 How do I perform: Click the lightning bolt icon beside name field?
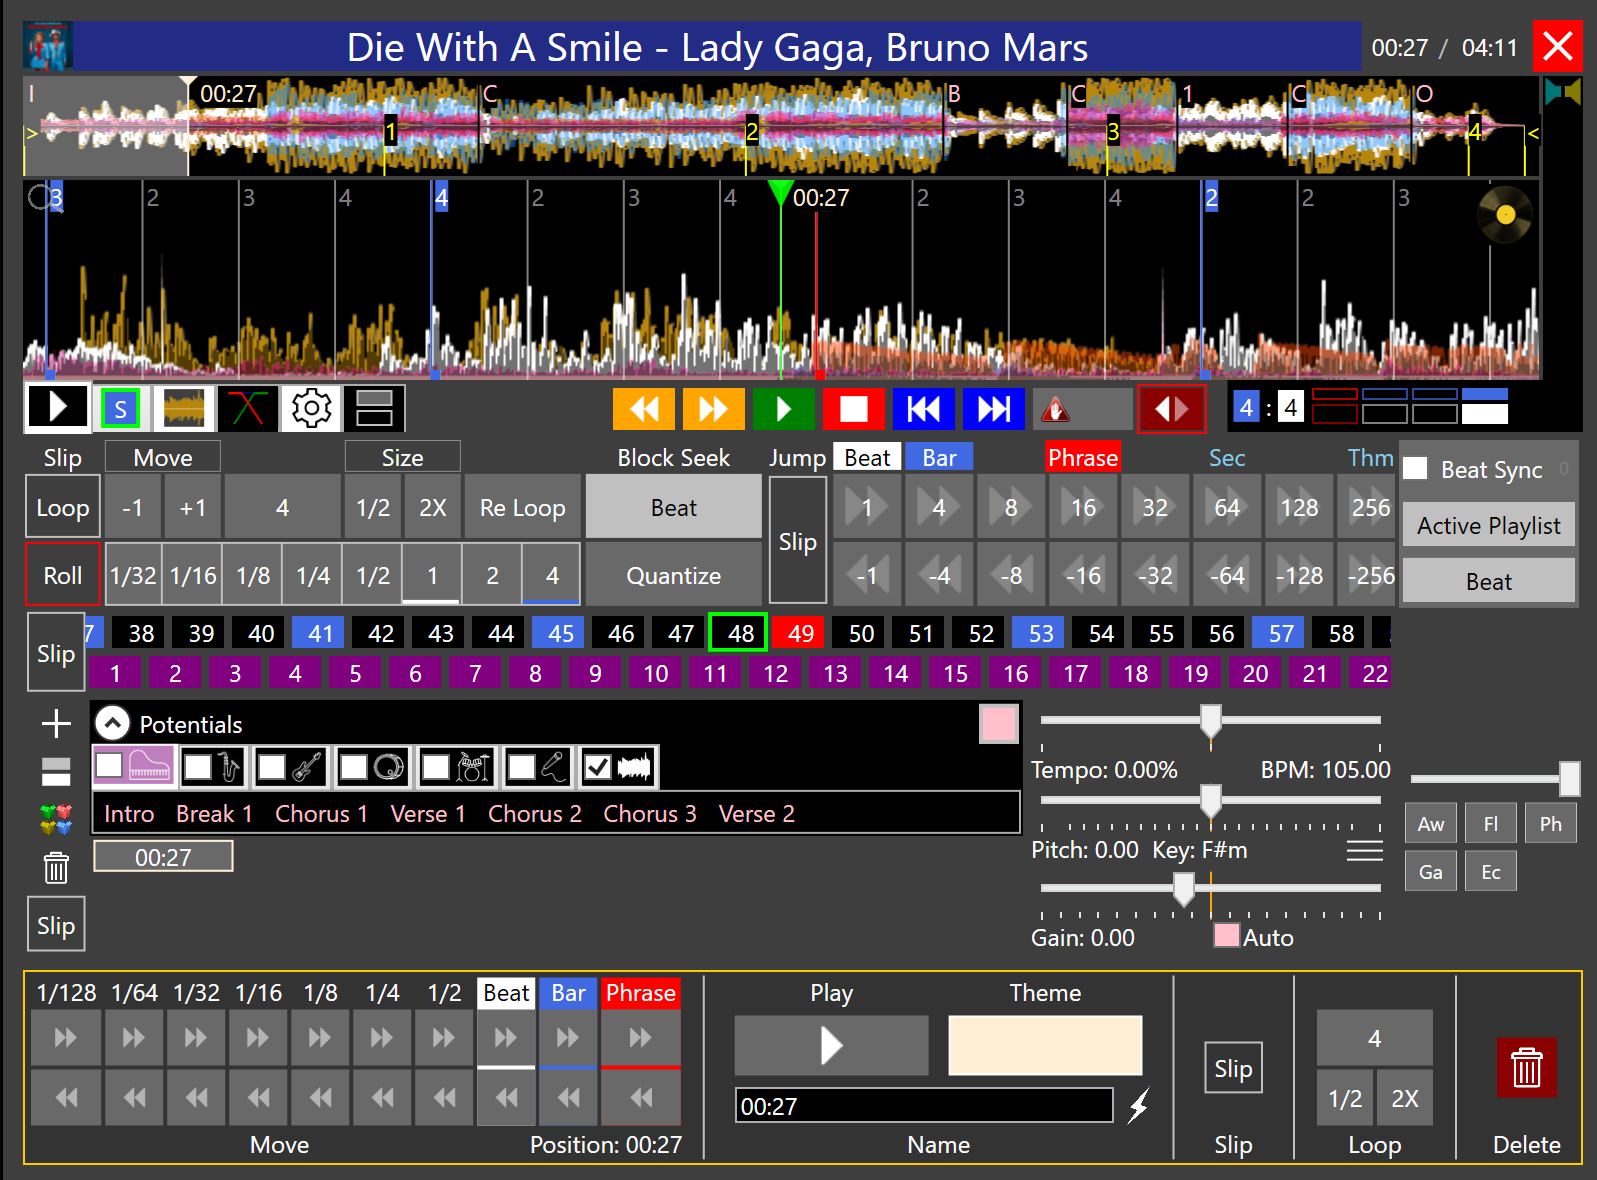coord(1138,1105)
